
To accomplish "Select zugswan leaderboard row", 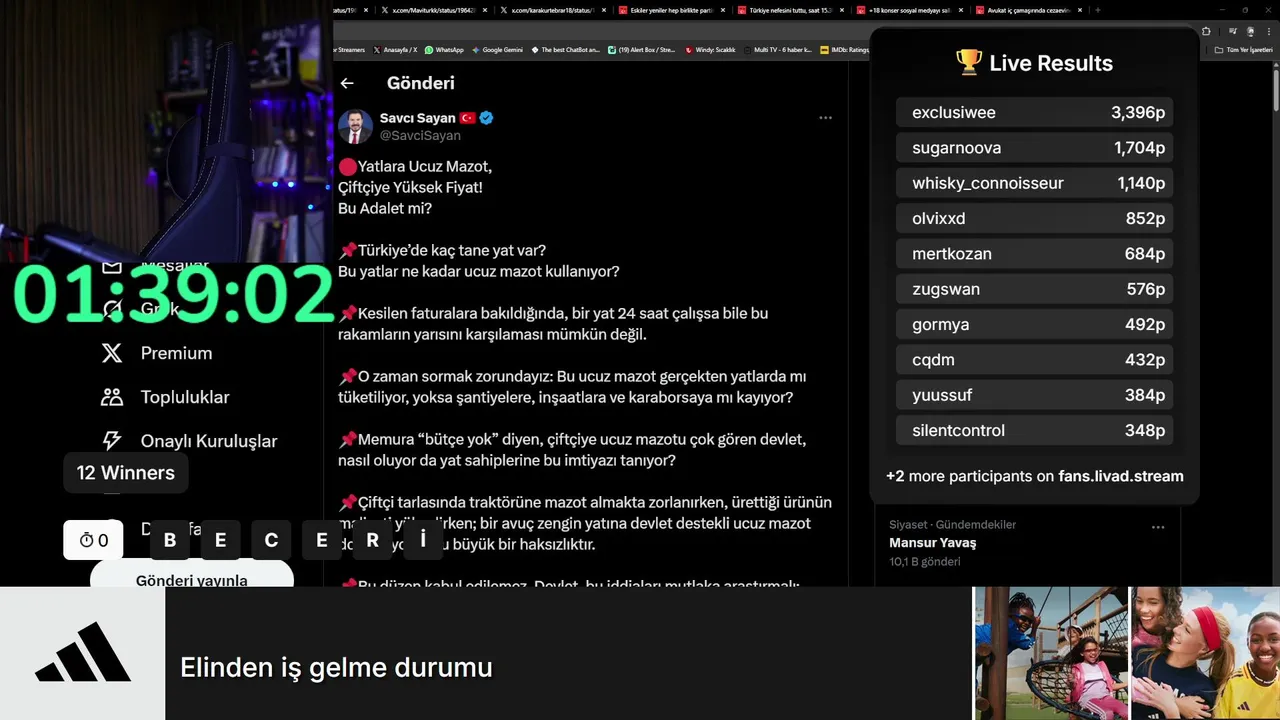I will [x=1034, y=289].
